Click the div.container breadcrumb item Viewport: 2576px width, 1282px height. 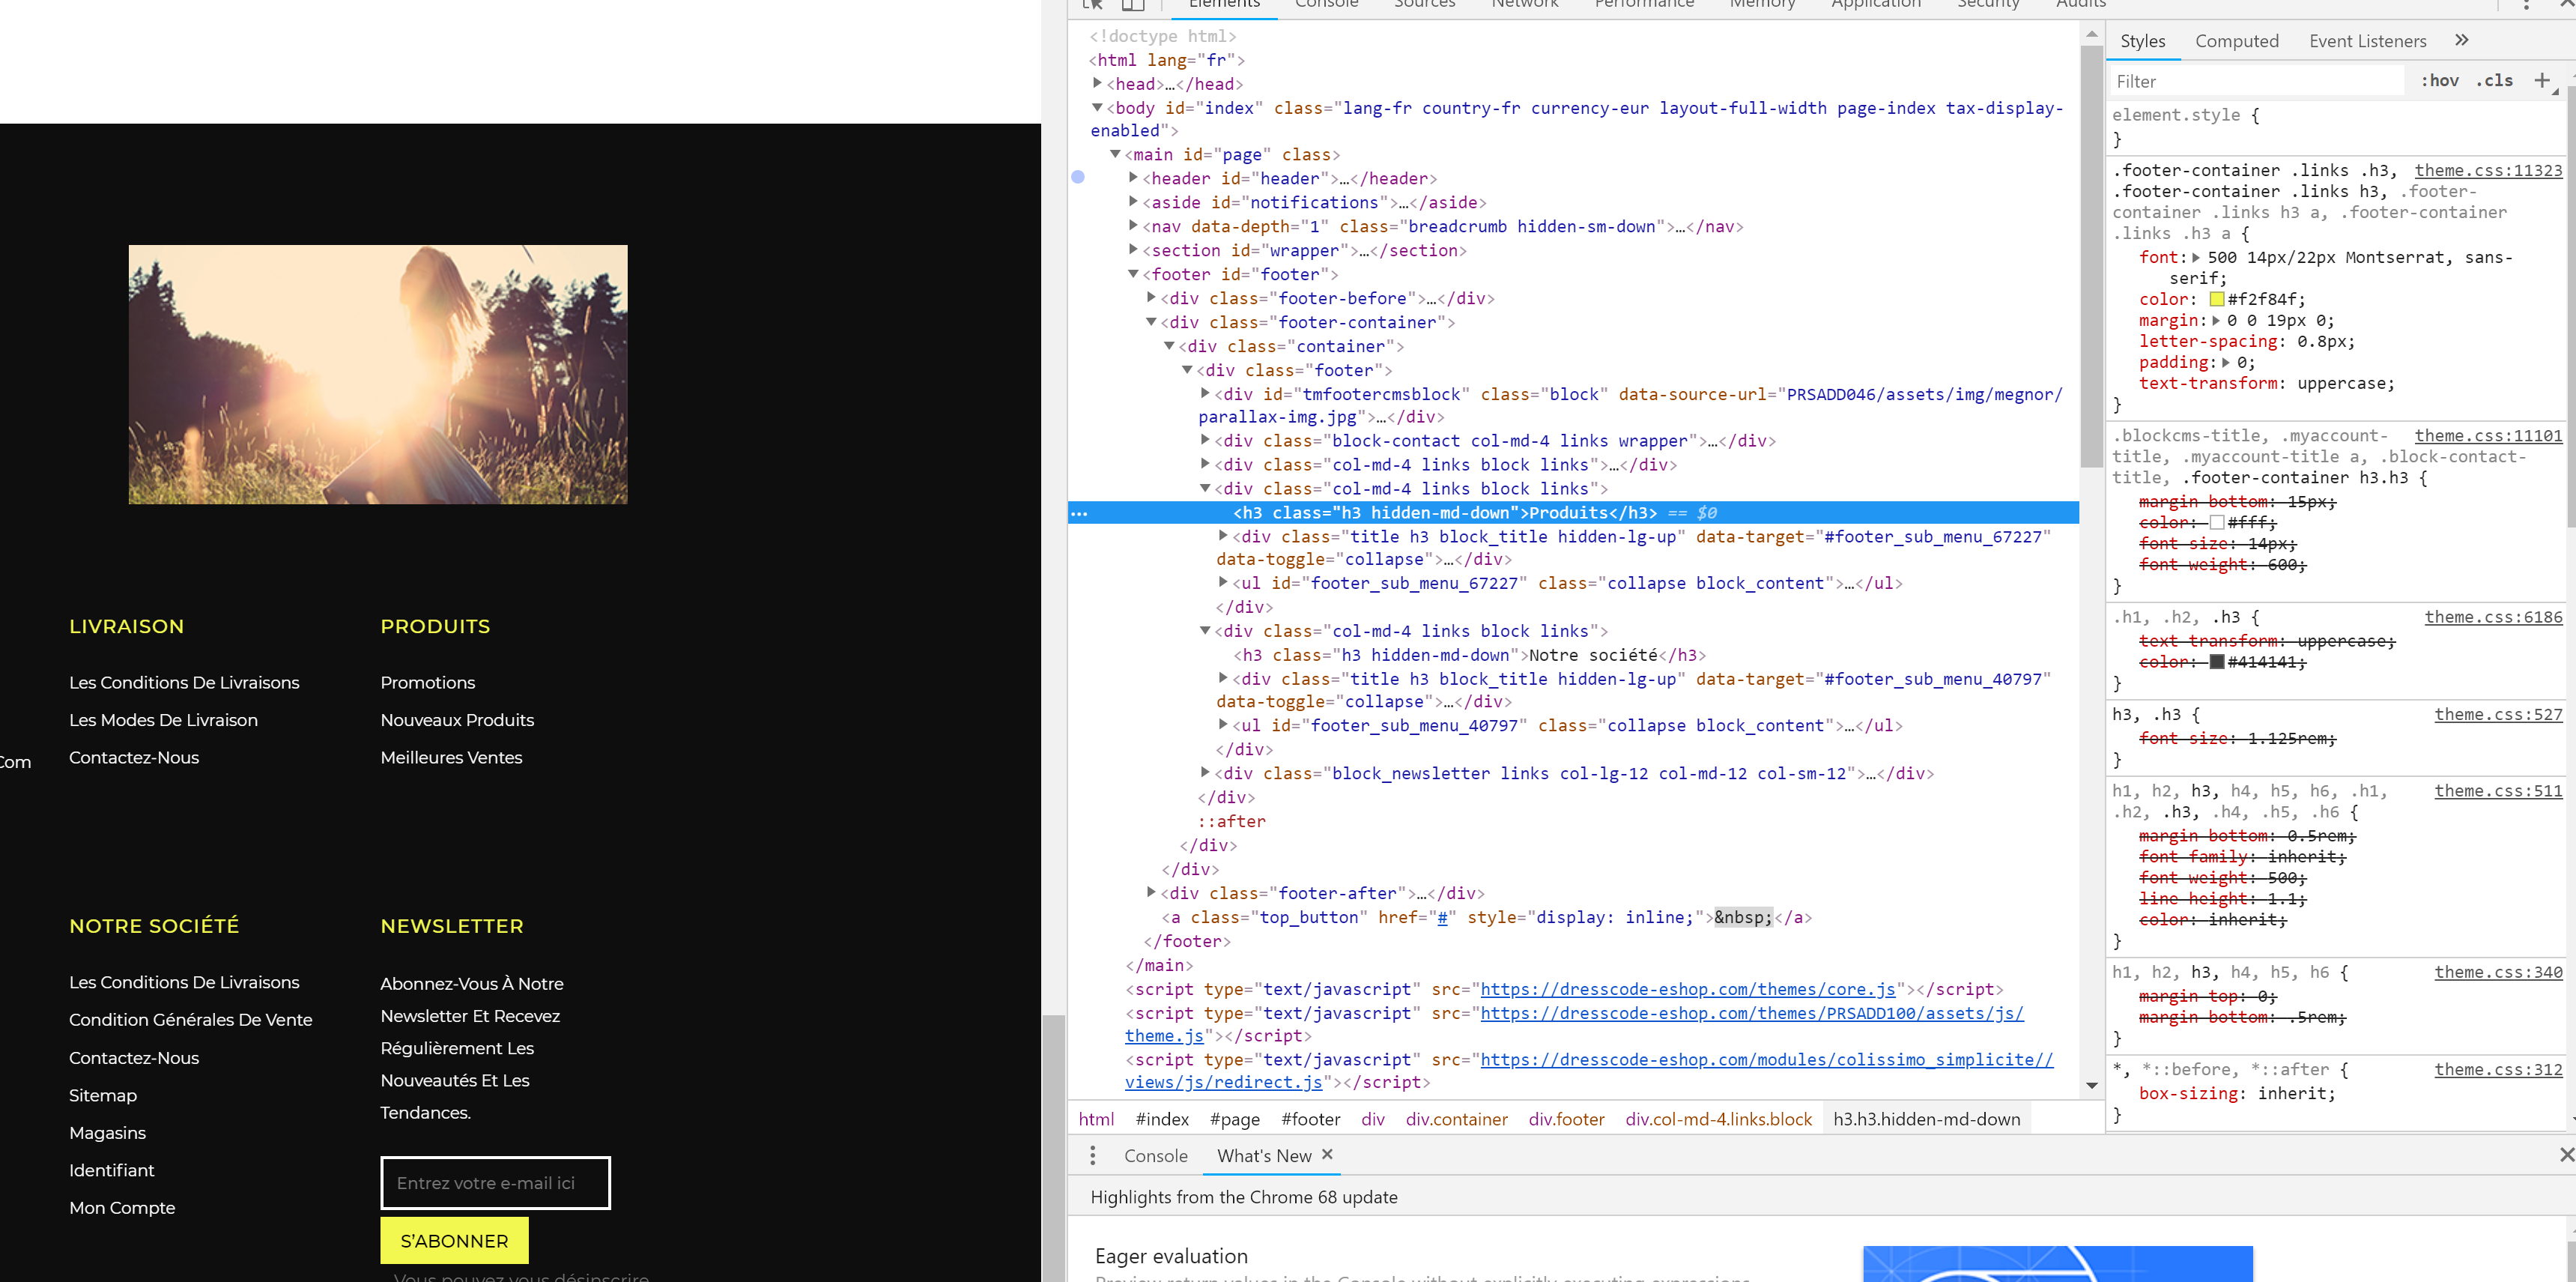coord(1456,1119)
